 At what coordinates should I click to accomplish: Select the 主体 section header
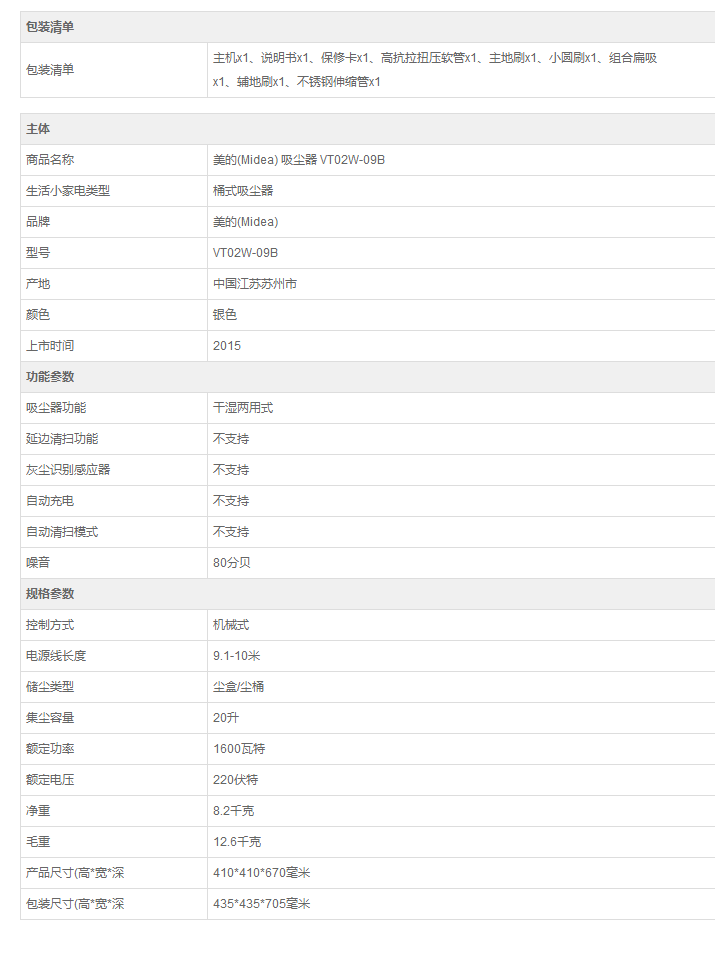38,129
